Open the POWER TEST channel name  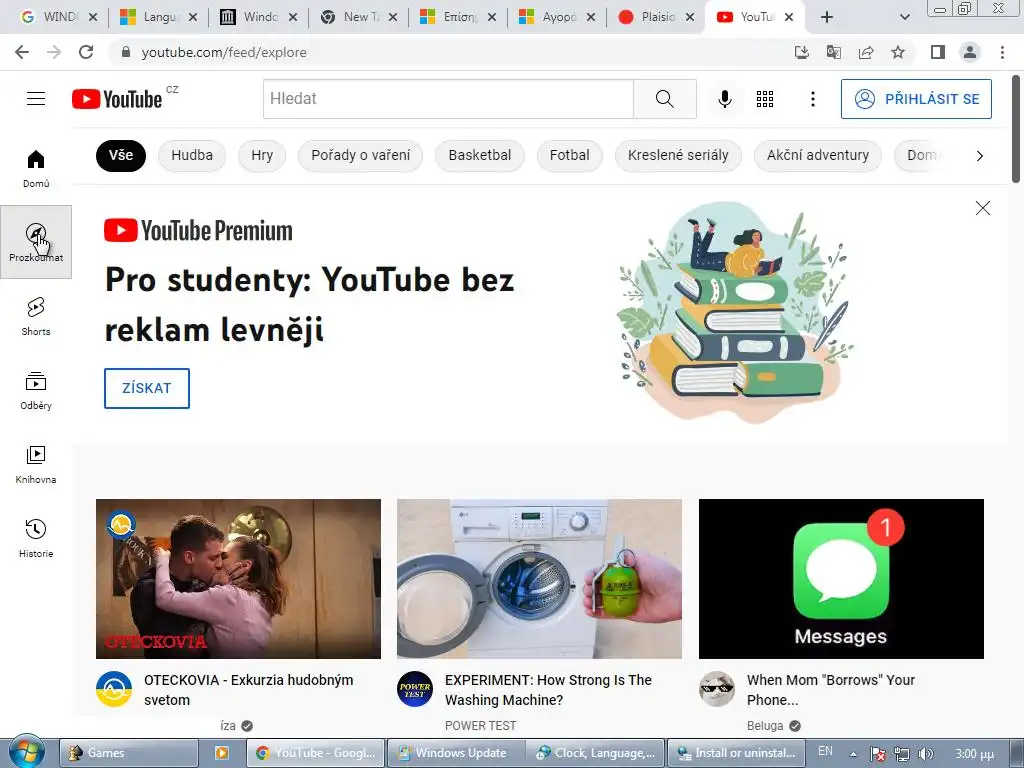tap(480, 726)
